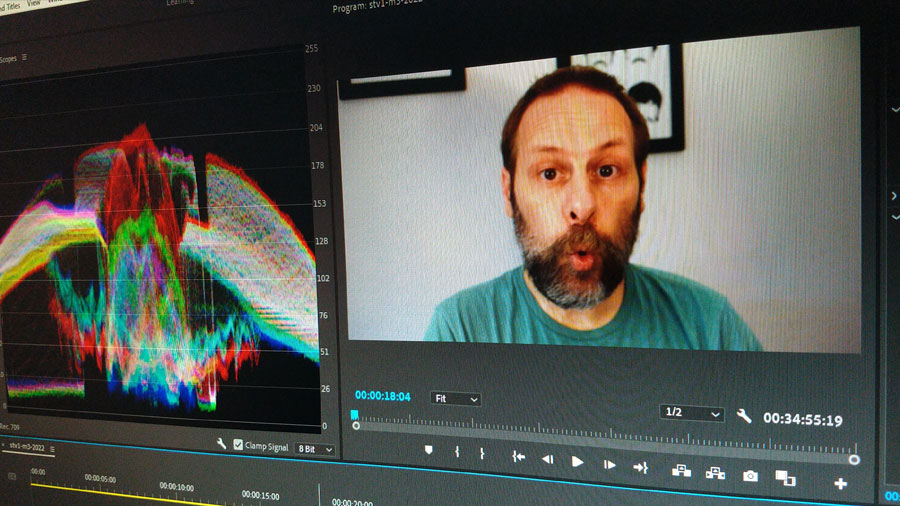
Task: Open the 8 Bit dropdown
Action: tap(315, 449)
